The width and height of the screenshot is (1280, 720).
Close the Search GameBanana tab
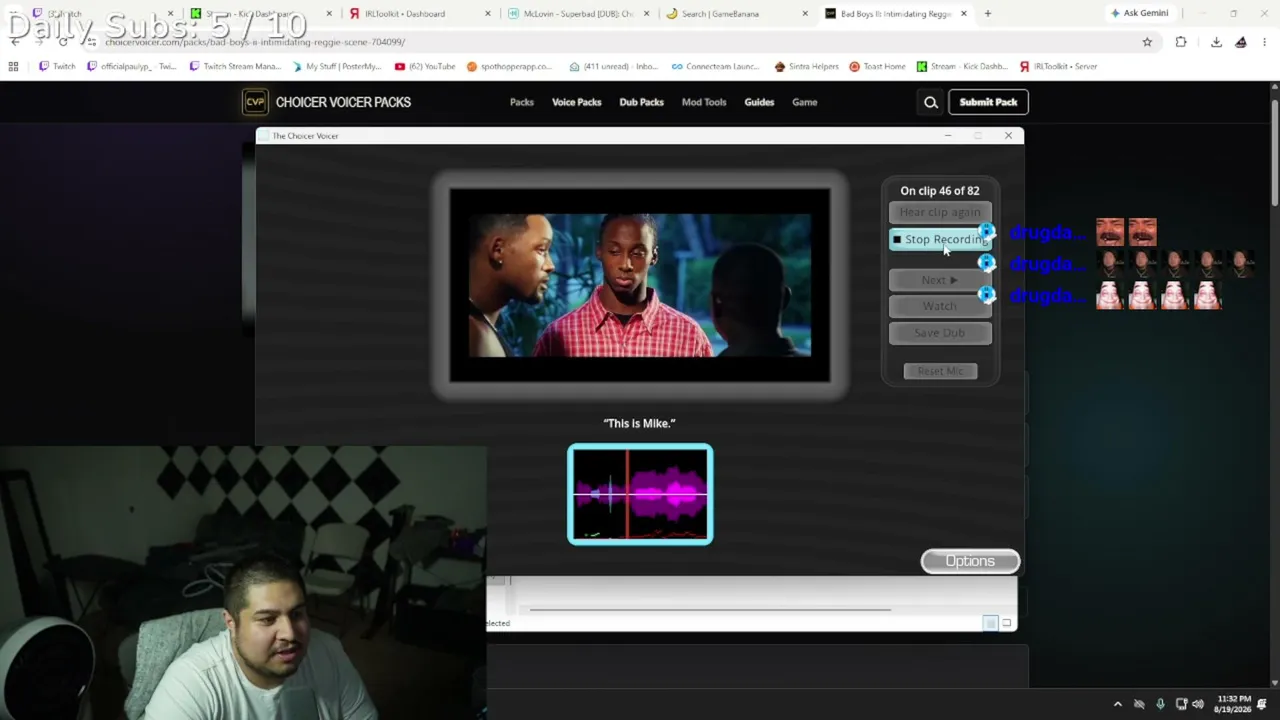point(805,14)
